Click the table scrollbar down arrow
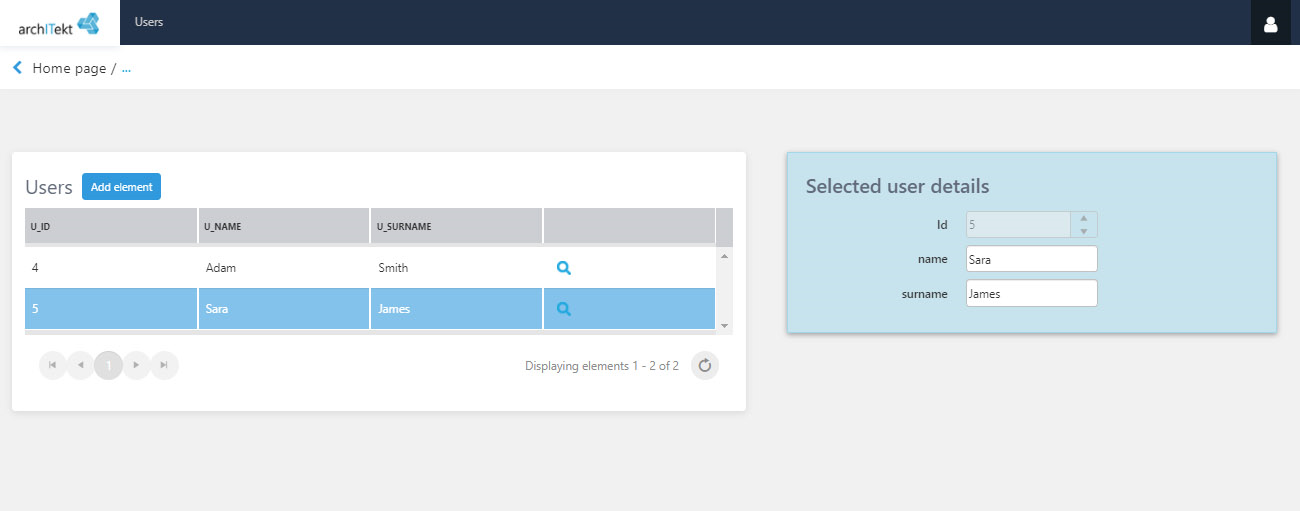 725,325
